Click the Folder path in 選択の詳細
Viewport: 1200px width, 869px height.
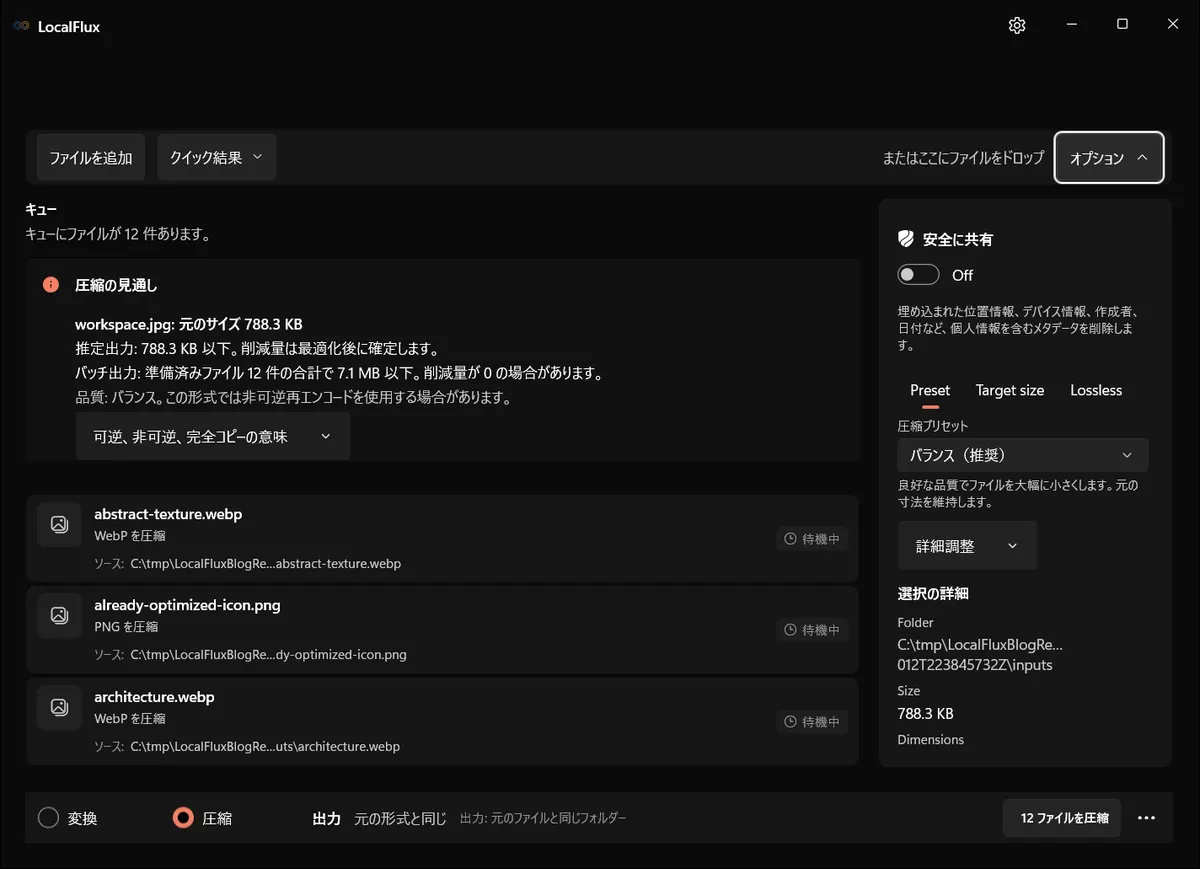pyautogui.click(x=980, y=654)
